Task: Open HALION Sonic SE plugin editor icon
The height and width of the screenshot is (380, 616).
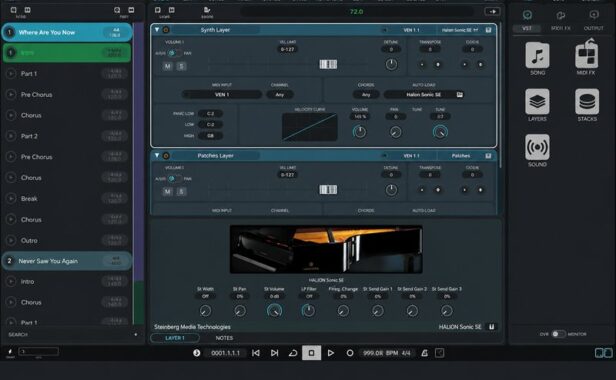Action: 491,327
